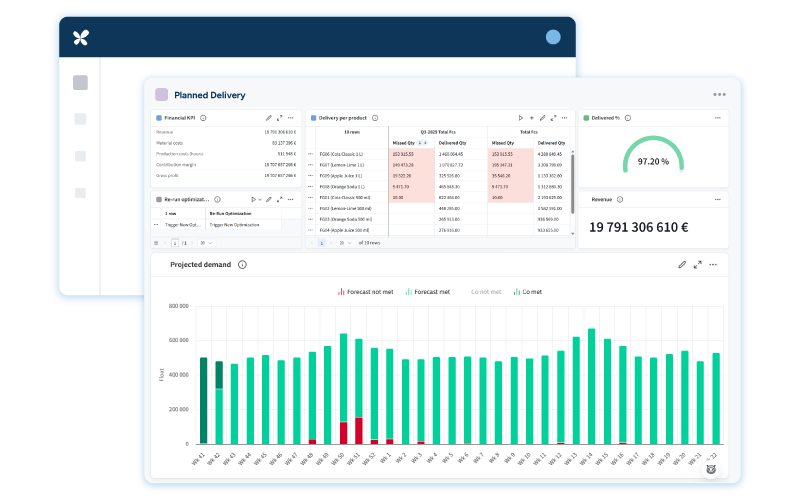Toggle Co met legend series
The height and width of the screenshot is (500, 800).
click(x=528, y=292)
